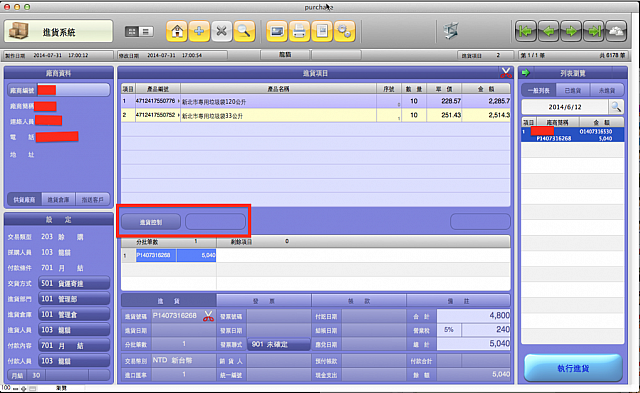Switch to 已進貨 tab
The image size is (640, 393).
(573, 90)
